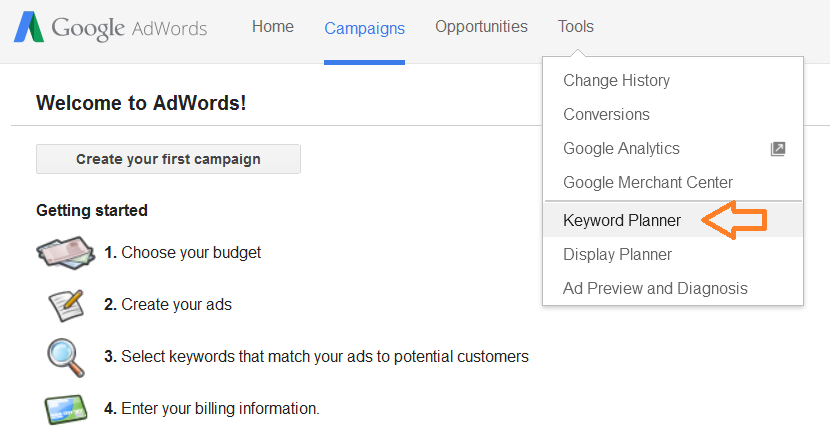Click the money bills budget icon
830x430 pixels.
66,253
